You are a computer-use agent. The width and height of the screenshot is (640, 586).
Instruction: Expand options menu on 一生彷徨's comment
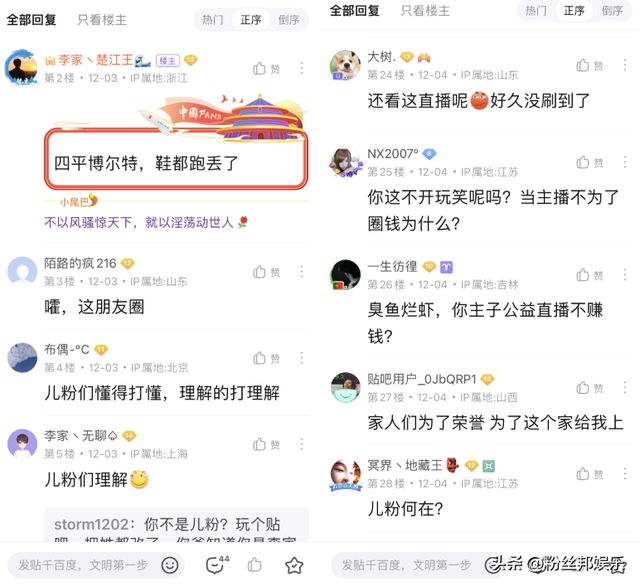click(x=625, y=275)
